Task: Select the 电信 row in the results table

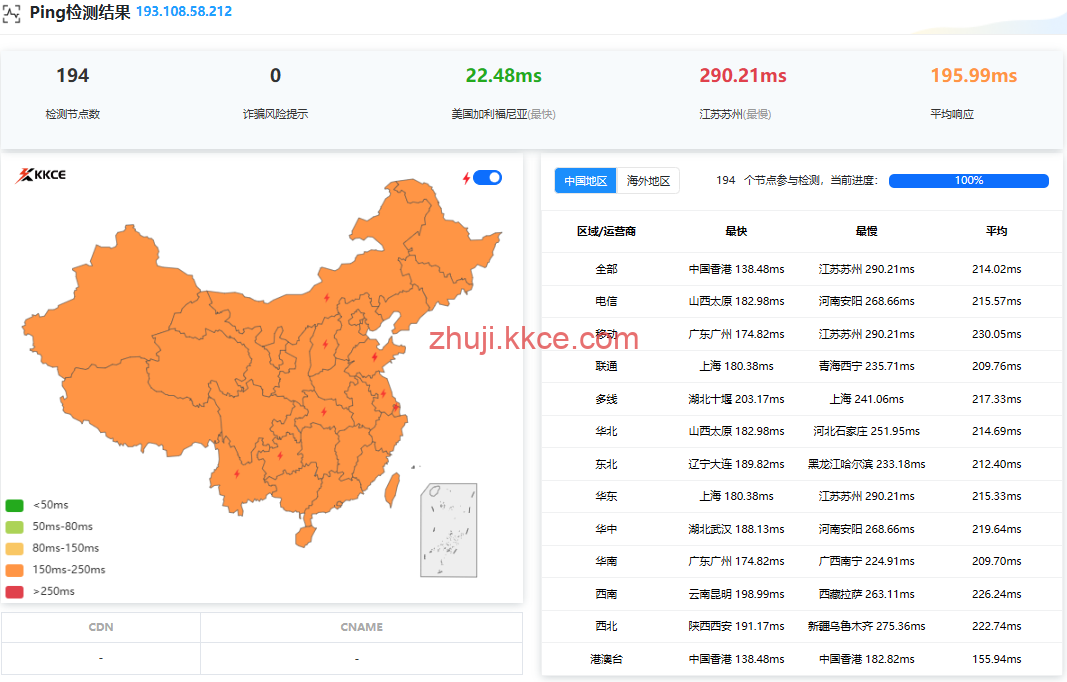Action: 606,301
